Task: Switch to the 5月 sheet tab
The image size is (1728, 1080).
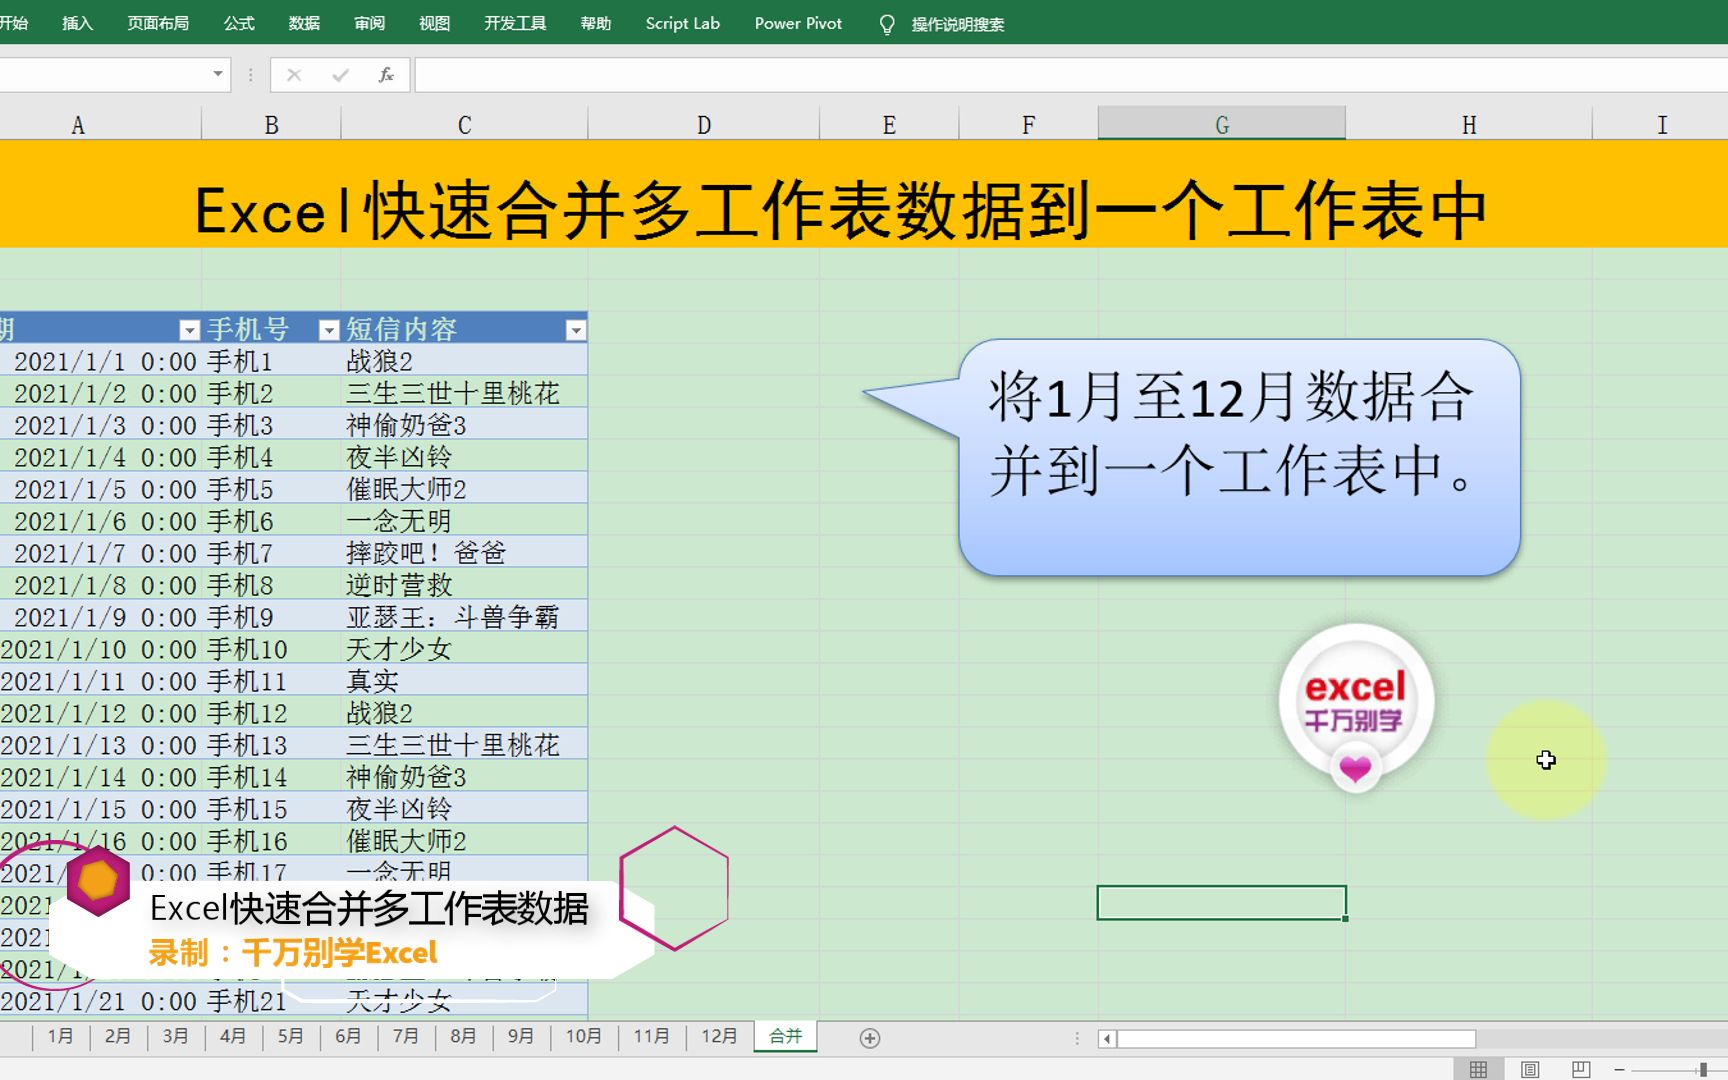Action: (291, 1036)
